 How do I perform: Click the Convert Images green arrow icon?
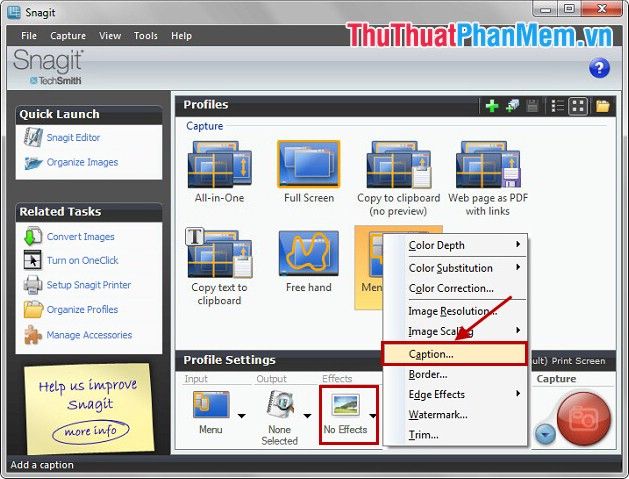32,236
